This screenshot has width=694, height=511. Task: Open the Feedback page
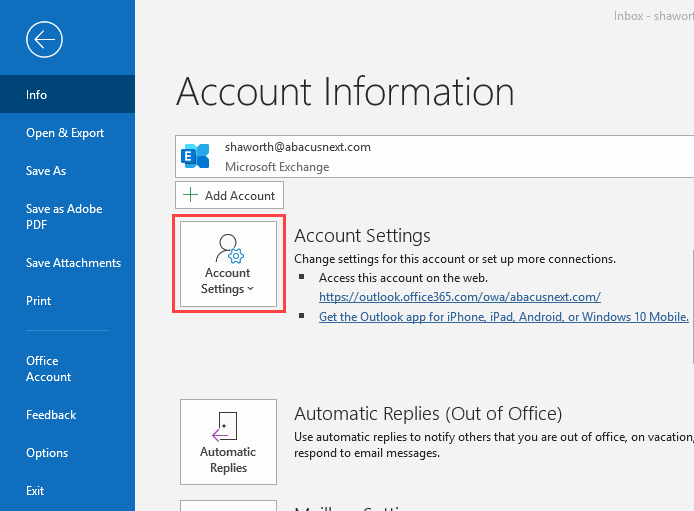pos(67,415)
